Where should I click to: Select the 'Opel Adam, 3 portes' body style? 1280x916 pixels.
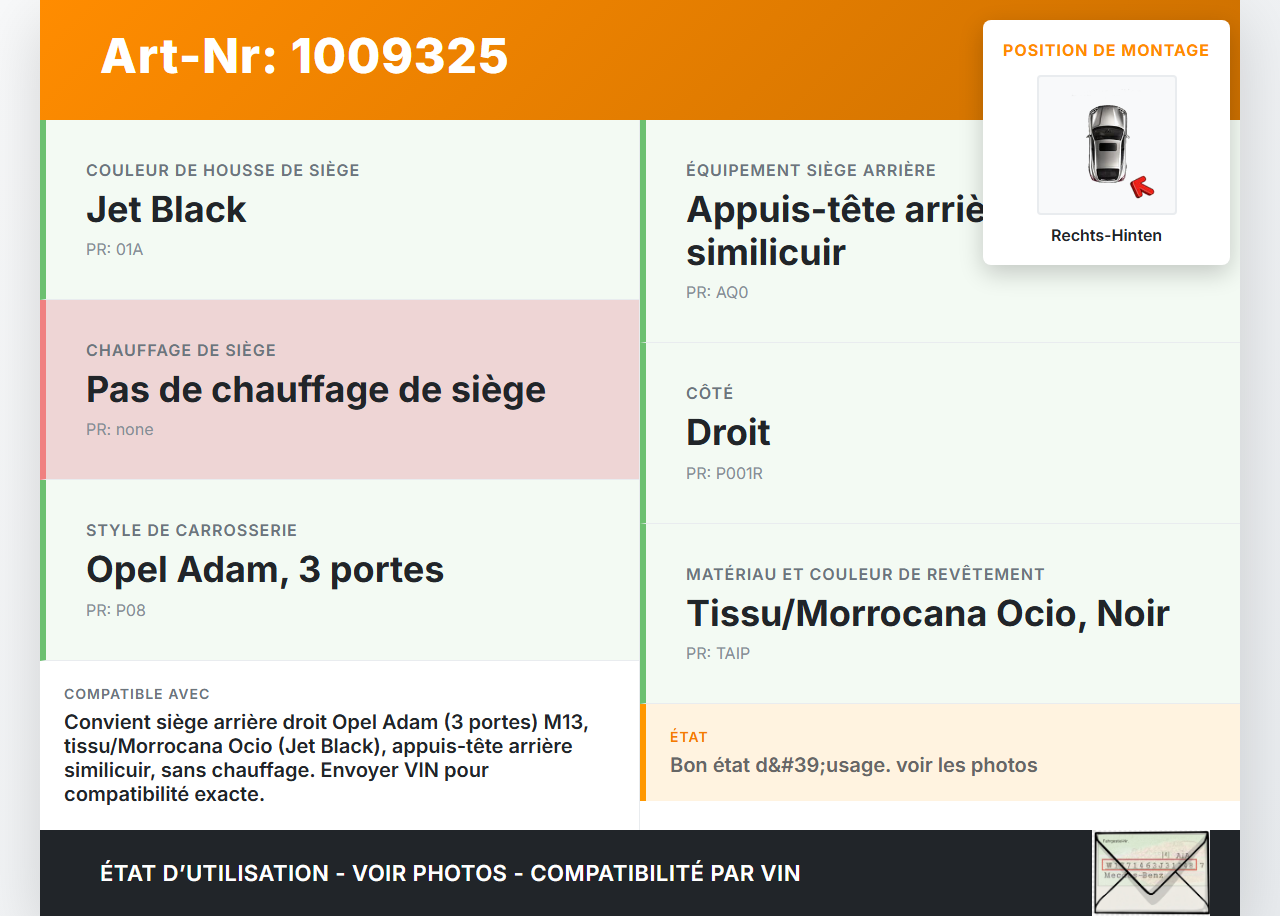point(265,569)
